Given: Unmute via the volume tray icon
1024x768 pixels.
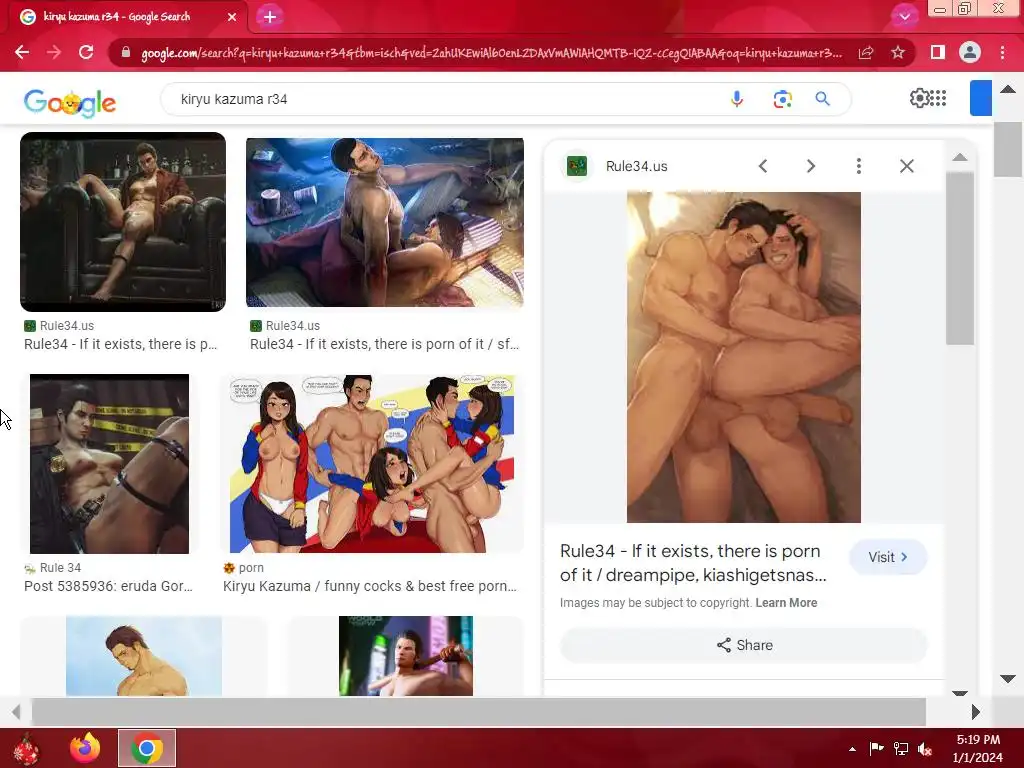Looking at the screenshot, I should (x=925, y=749).
